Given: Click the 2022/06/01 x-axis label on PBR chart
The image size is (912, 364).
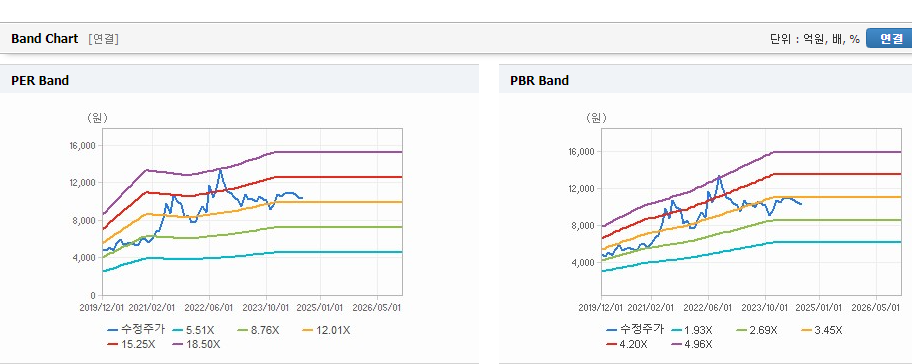Looking at the screenshot, I should tap(708, 308).
